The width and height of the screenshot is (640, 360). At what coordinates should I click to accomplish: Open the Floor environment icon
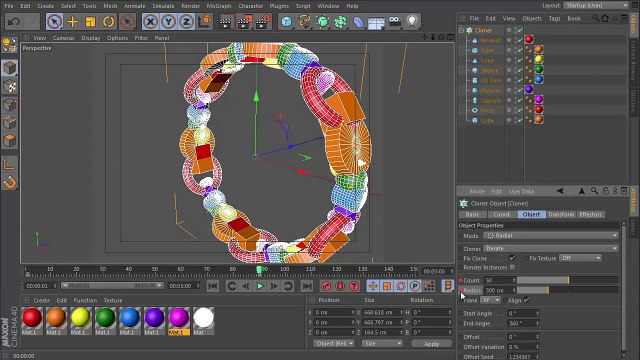376,21
